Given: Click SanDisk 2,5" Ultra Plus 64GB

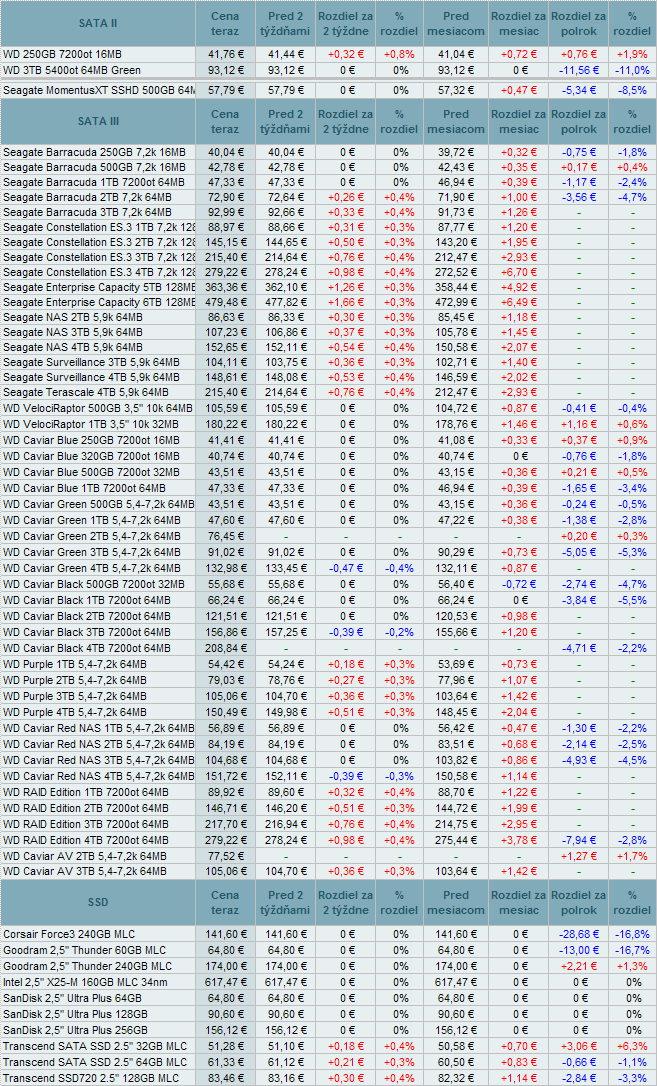Looking at the screenshot, I should pyautogui.click(x=73, y=998).
